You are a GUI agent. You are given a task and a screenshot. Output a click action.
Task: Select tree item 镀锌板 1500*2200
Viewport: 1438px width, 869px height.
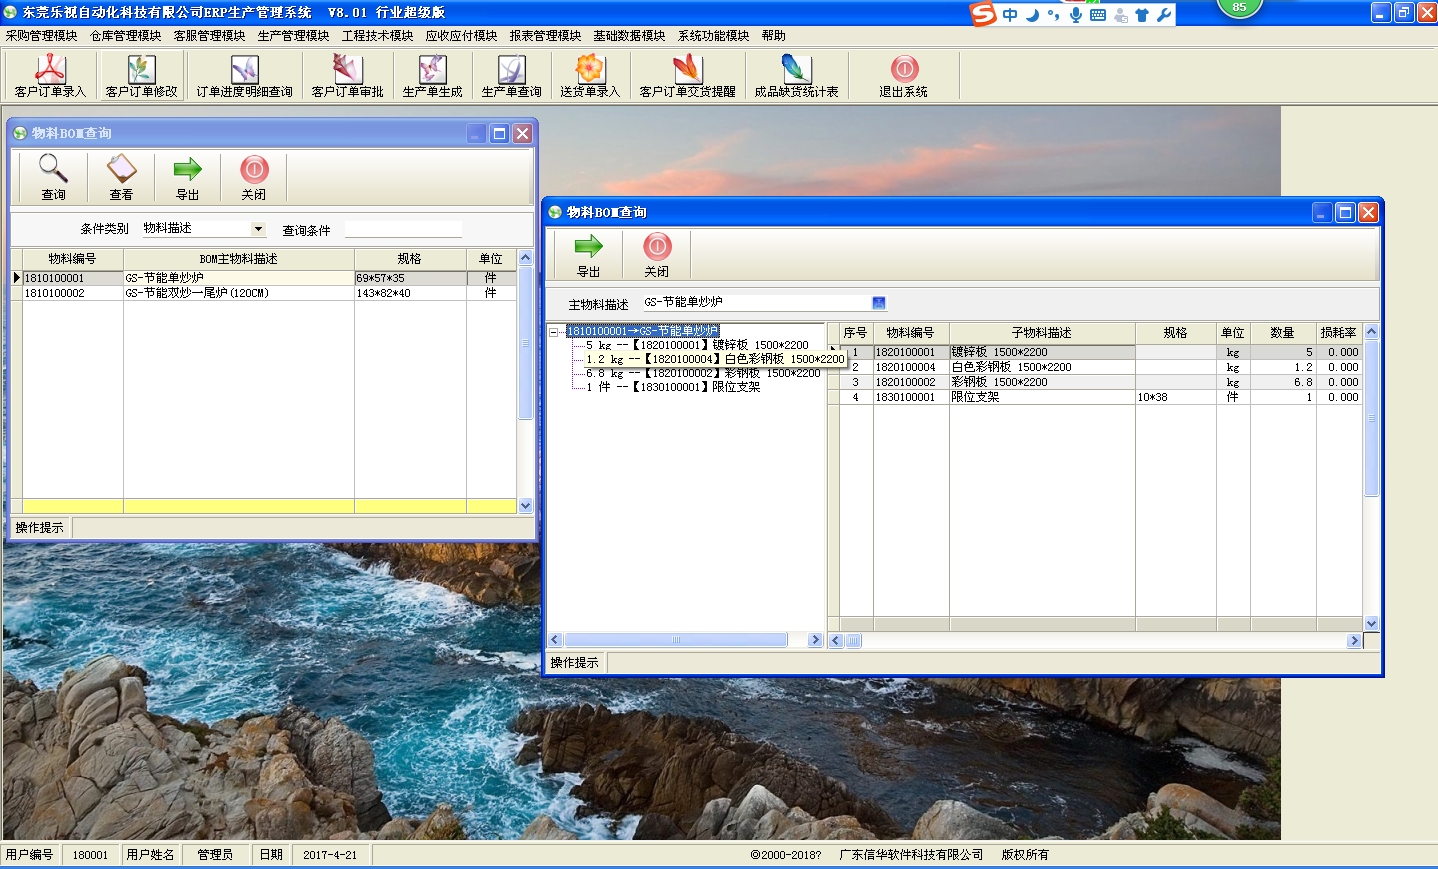(697, 345)
